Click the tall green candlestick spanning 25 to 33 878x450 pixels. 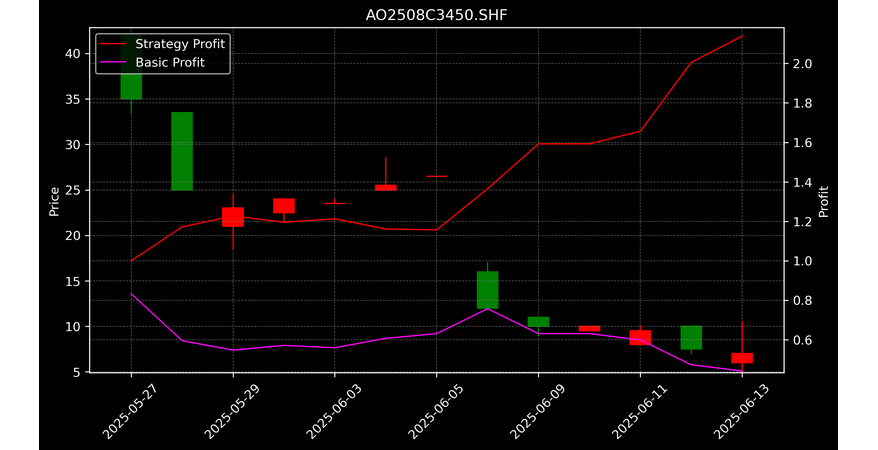tap(182, 151)
